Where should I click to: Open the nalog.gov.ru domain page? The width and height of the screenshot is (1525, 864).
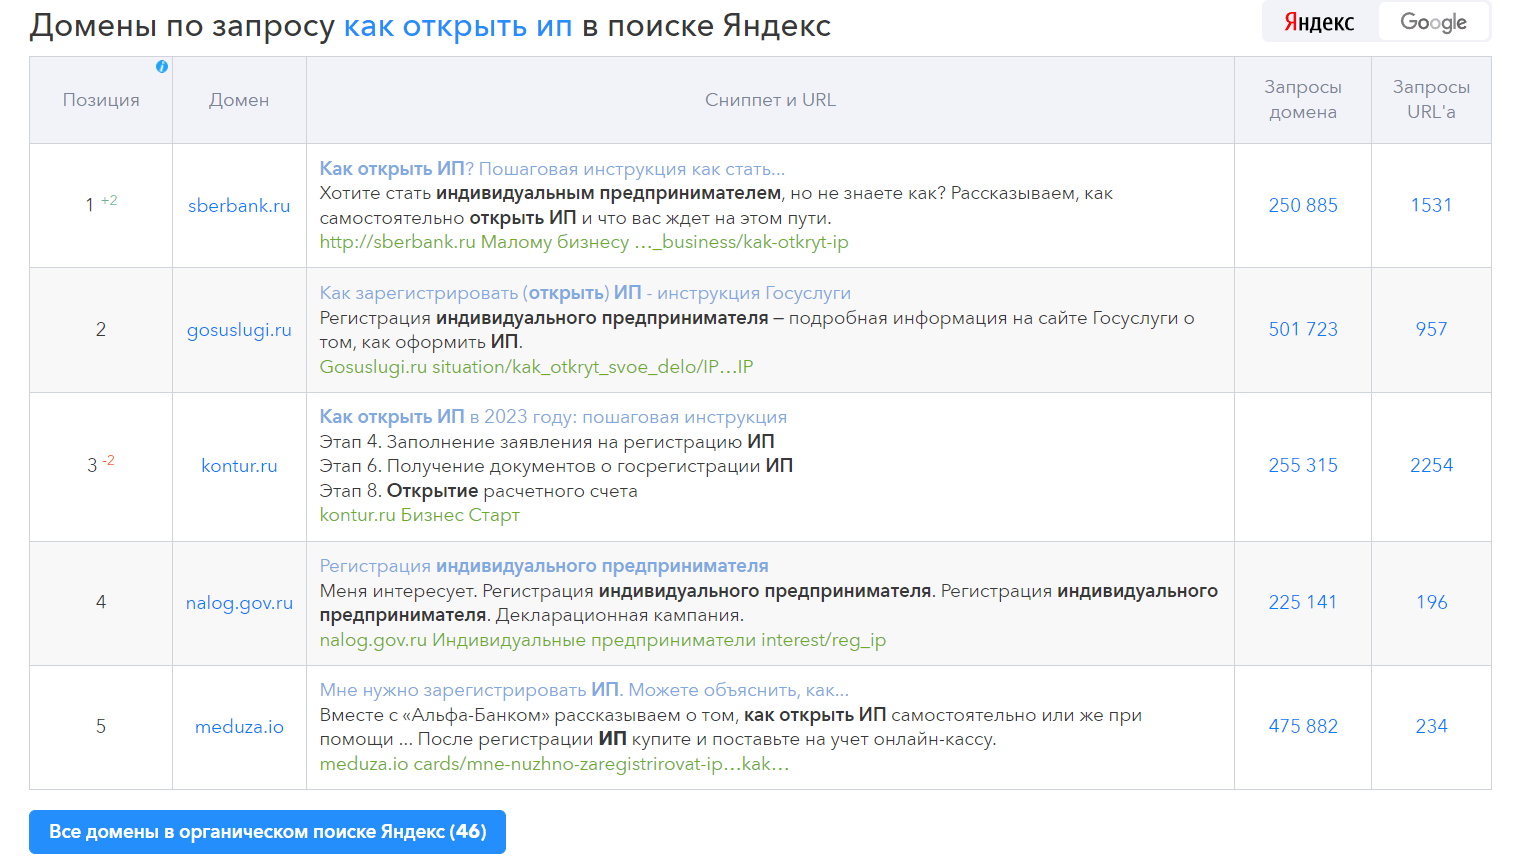[238, 603]
